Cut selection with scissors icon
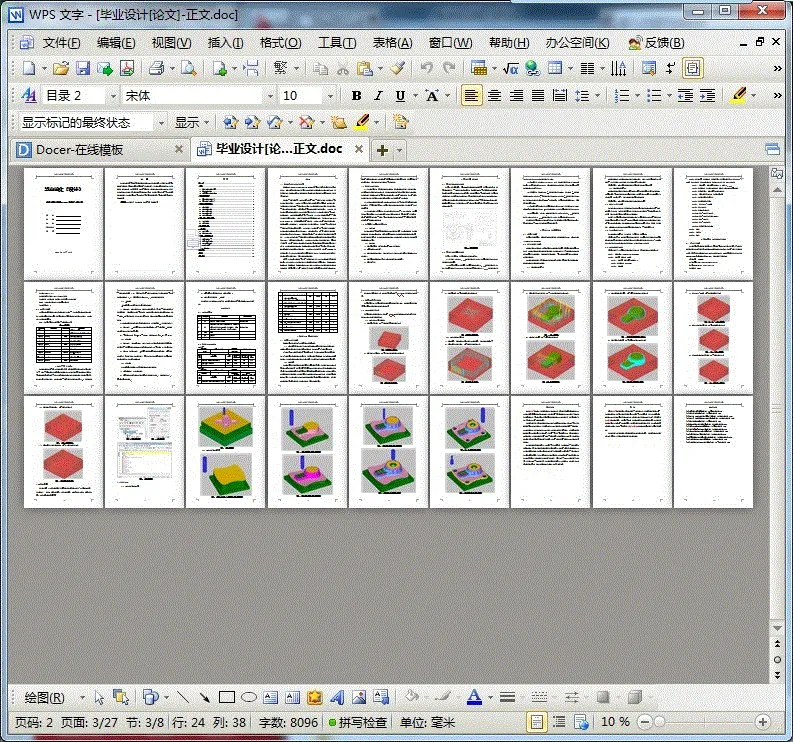793x742 pixels. click(x=343, y=68)
